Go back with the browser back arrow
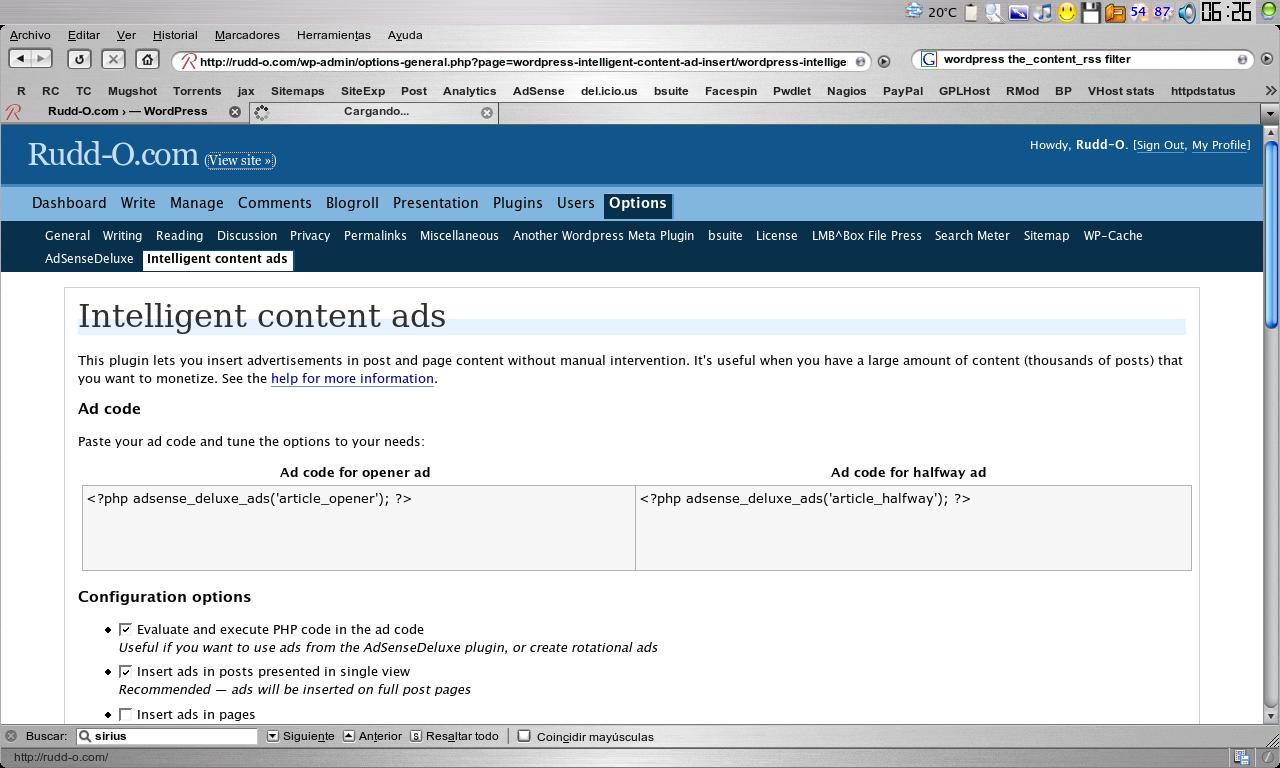 [21, 59]
